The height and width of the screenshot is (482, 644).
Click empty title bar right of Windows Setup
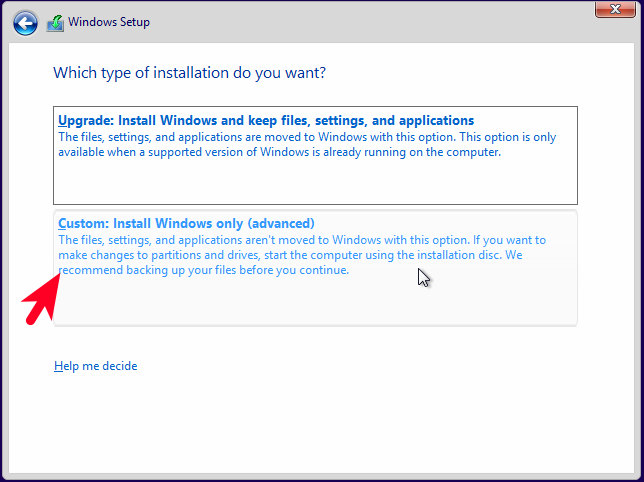click(370, 23)
